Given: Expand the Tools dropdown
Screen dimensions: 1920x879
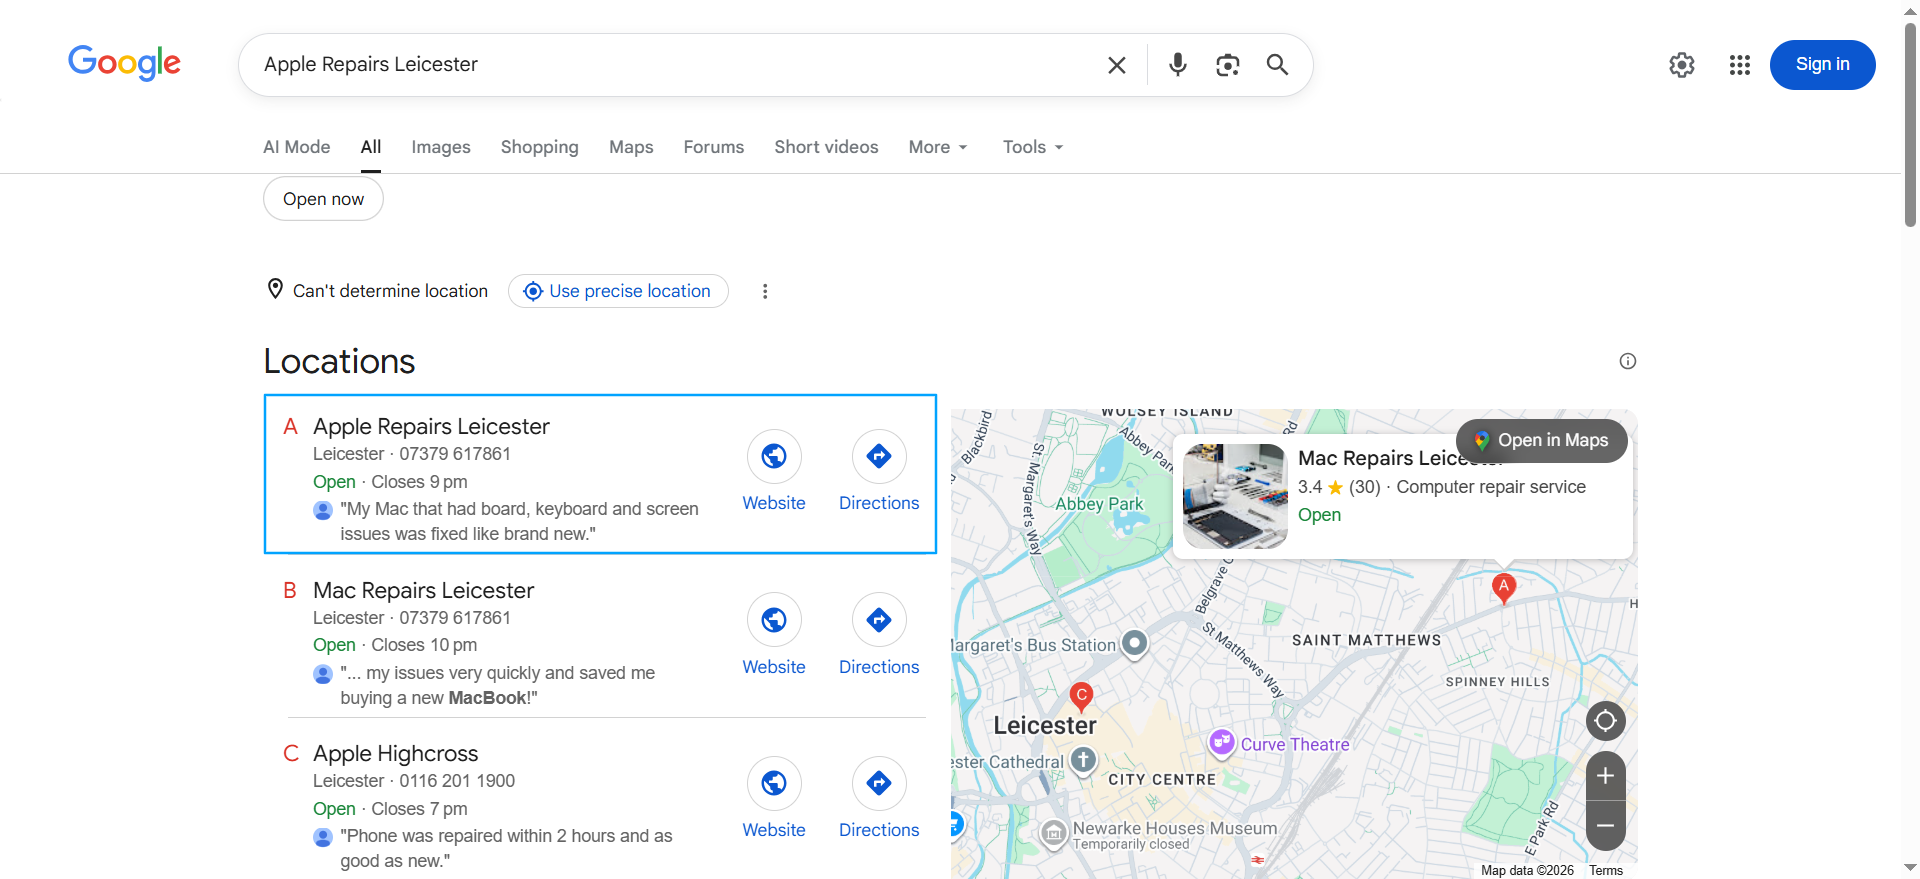Looking at the screenshot, I should pos(1033,147).
